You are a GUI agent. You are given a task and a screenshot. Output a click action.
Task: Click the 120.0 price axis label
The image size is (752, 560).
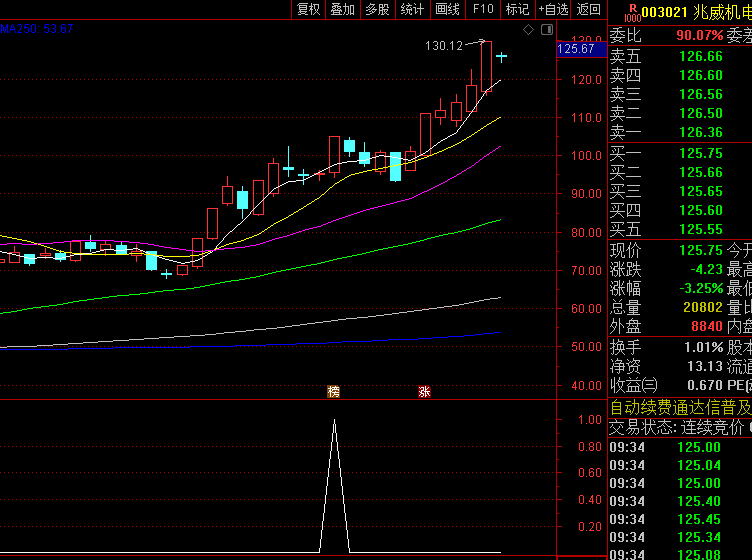[586, 80]
